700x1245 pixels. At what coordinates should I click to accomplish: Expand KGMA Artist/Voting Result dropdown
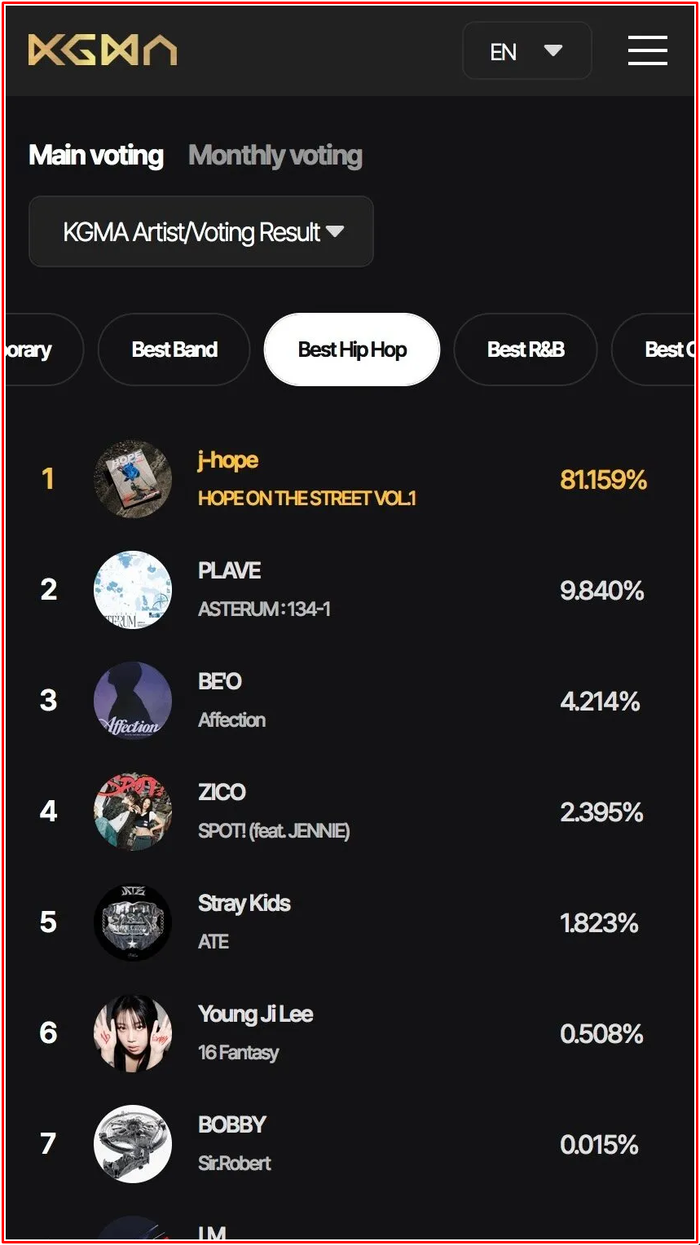(x=201, y=232)
